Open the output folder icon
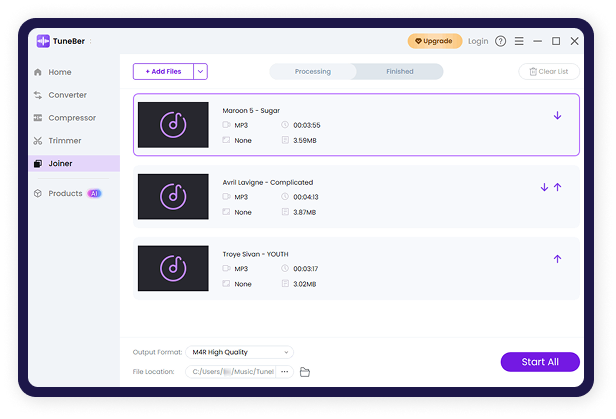This screenshot has width=616, height=419. [305, 371]
